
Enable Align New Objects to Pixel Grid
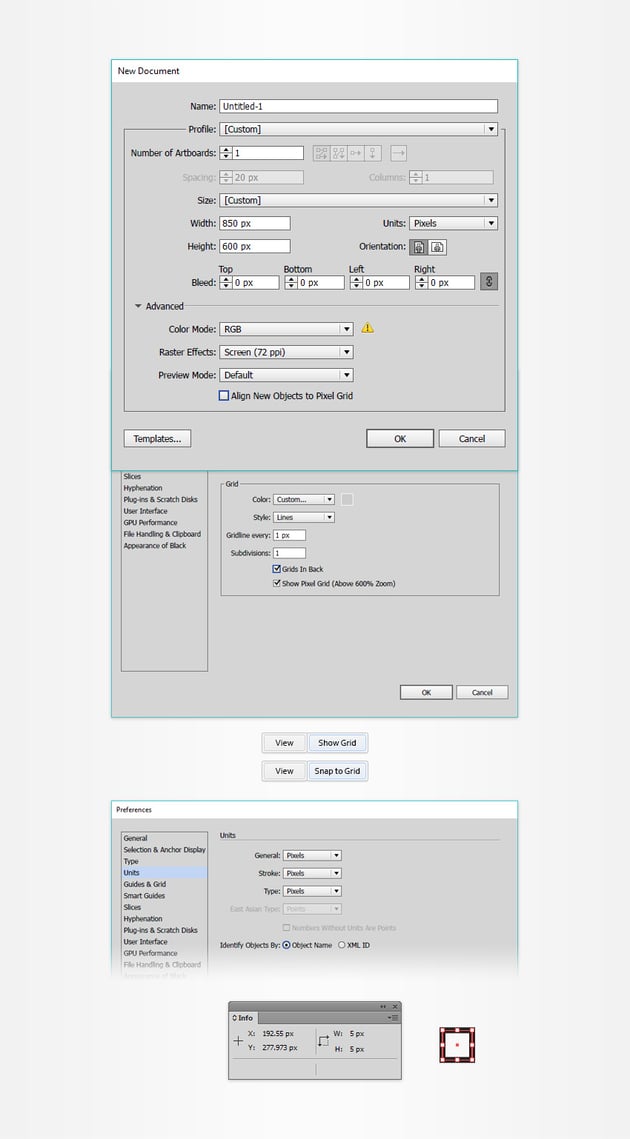(224, 396)
